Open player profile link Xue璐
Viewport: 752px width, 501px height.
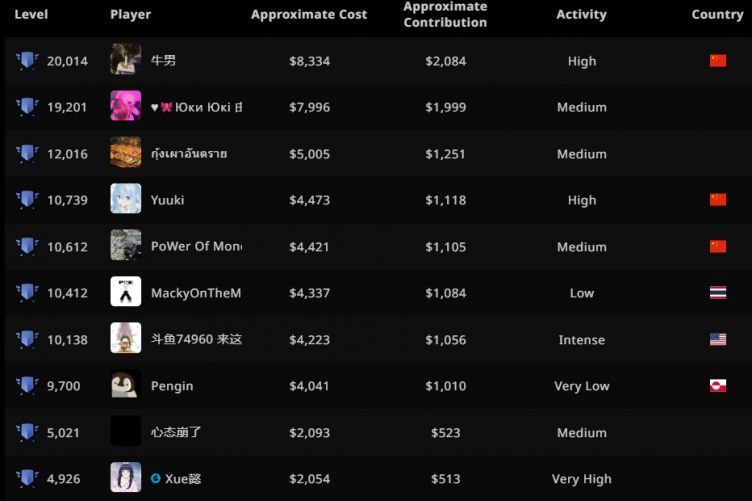click(183, 479)
